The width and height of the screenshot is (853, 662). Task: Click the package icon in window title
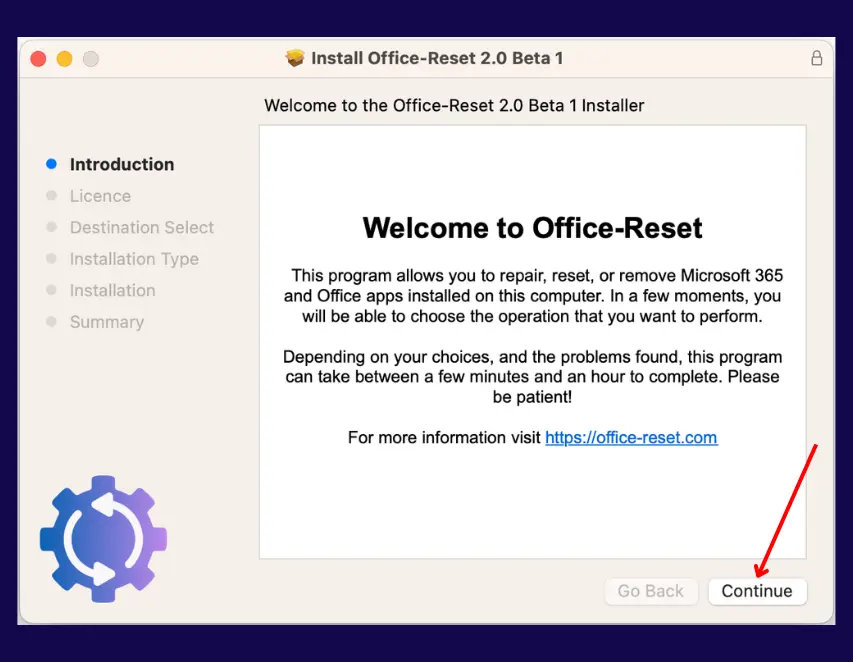coord(295,58)
